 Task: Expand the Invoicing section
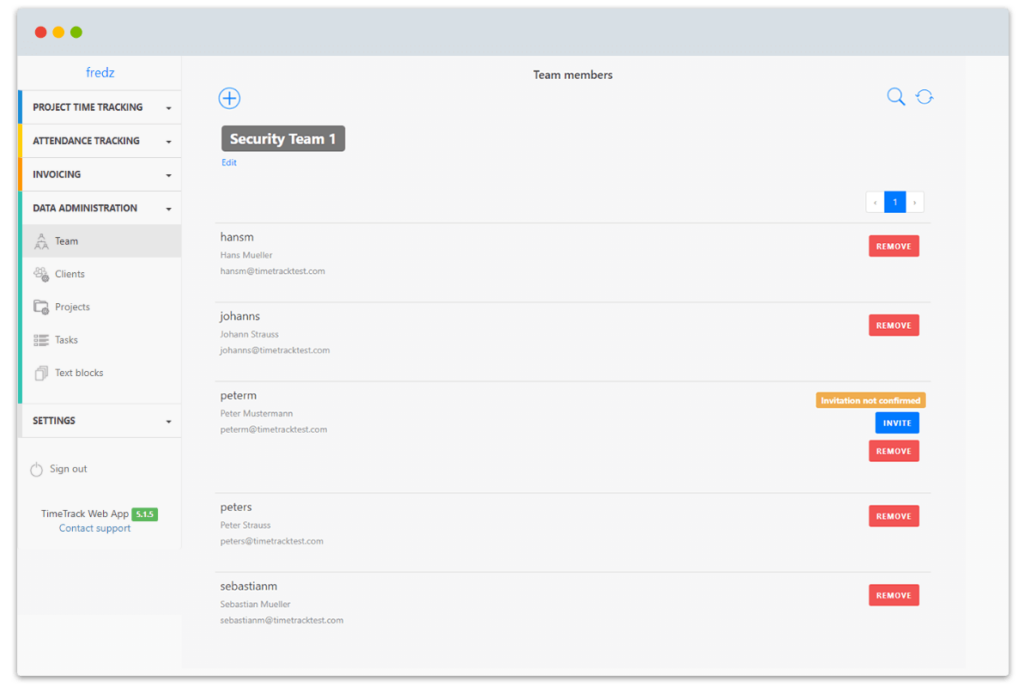[100, 174]
